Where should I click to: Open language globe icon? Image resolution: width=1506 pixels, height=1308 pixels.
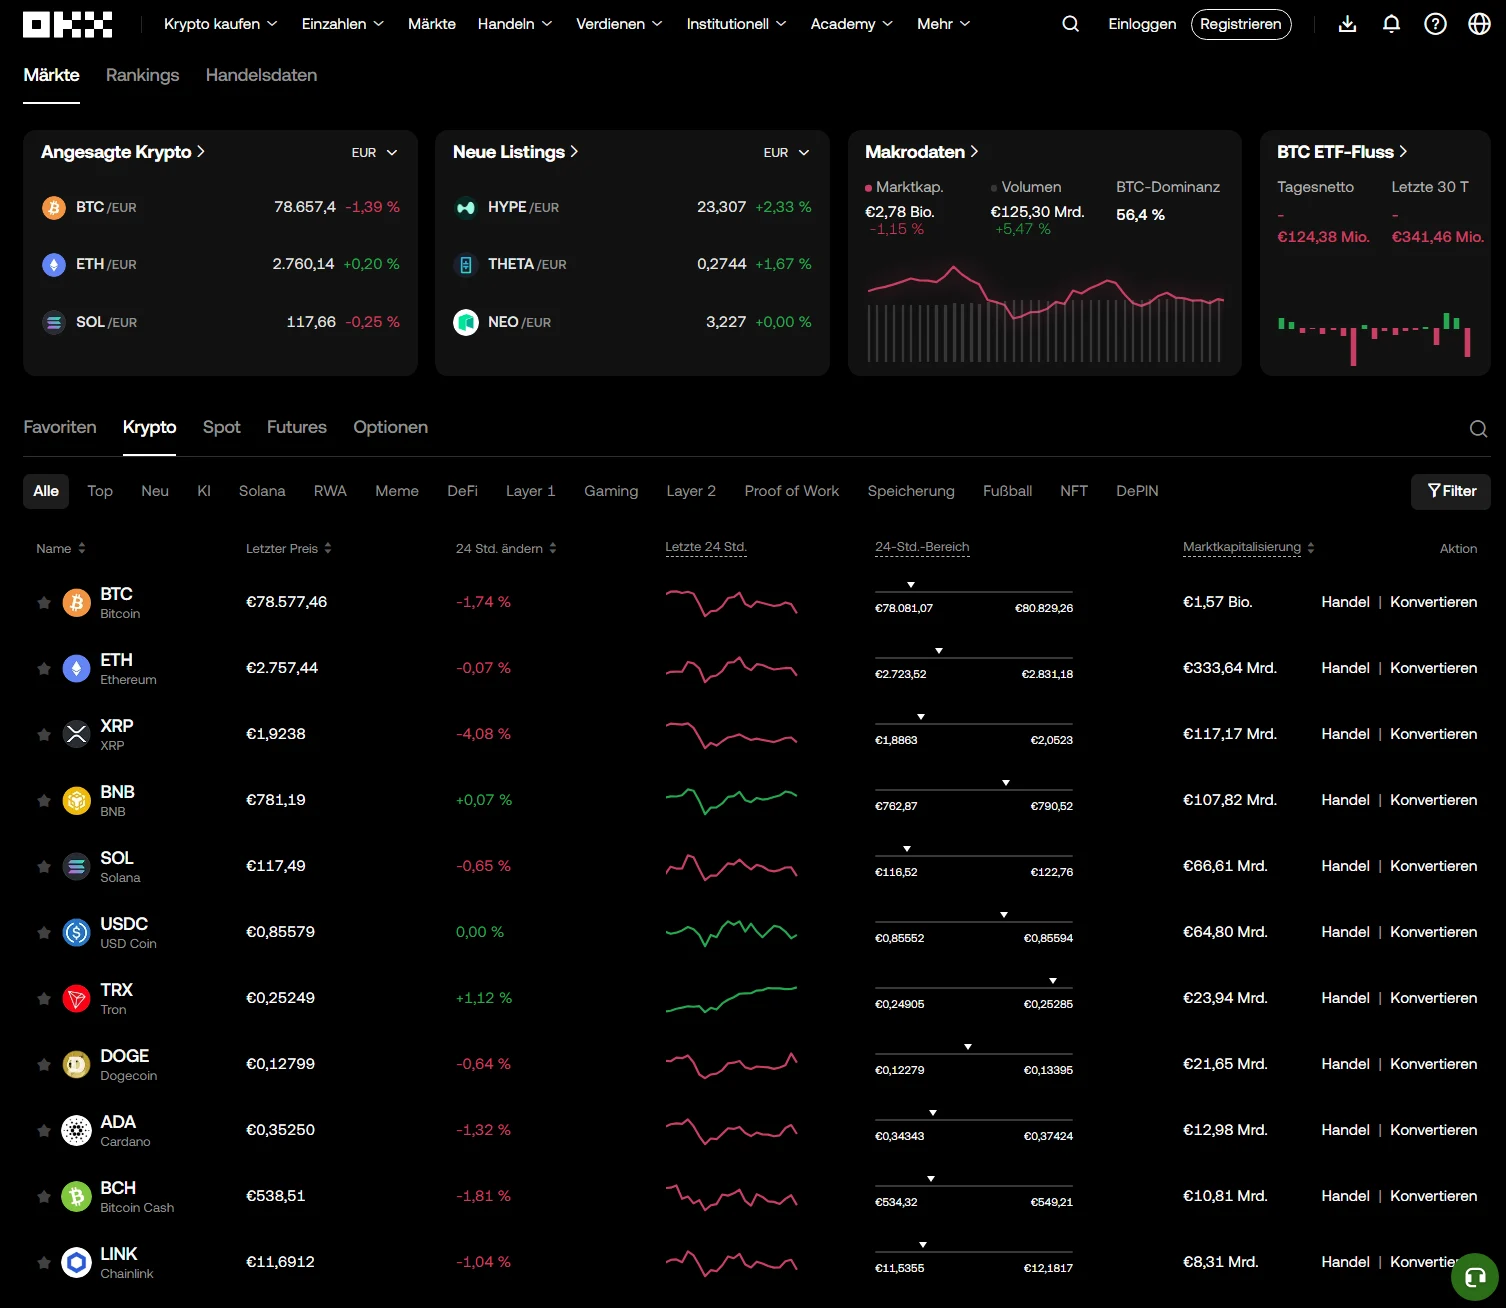1479,24
